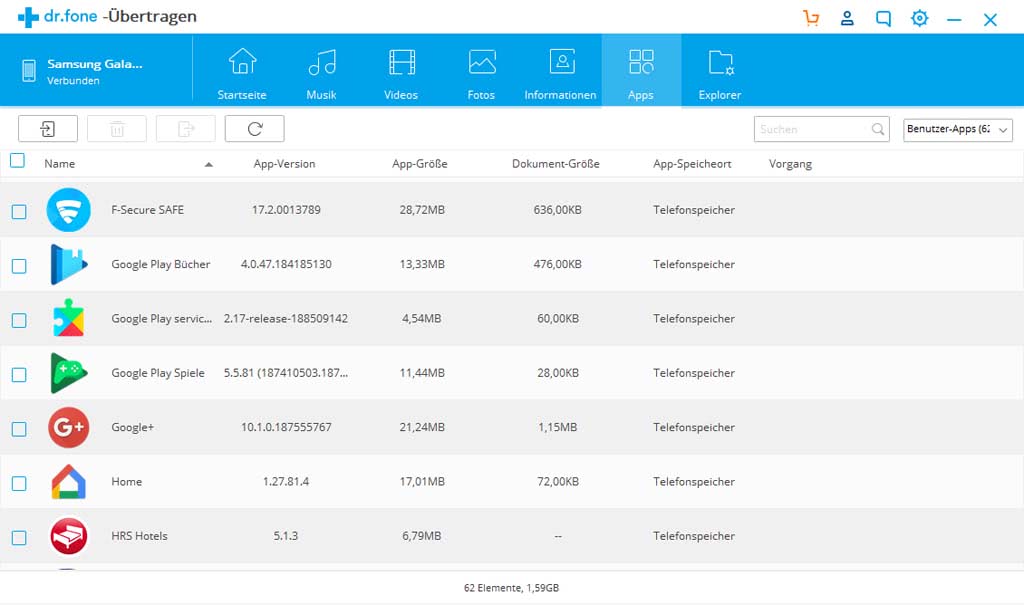Image resolution: width=1024 pixels, height=605 pixels.
Task: Open the Musik section icon
Action: 321,63
